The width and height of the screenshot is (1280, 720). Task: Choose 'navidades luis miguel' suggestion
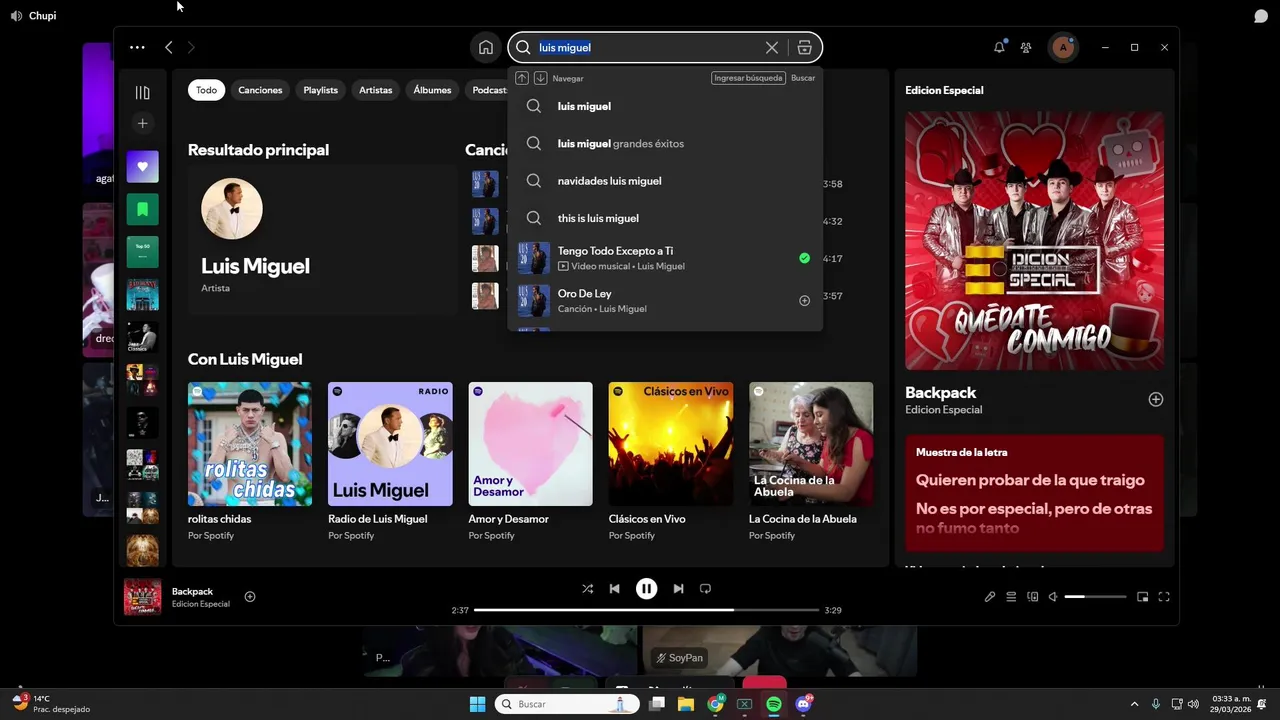tap(665, 181)
